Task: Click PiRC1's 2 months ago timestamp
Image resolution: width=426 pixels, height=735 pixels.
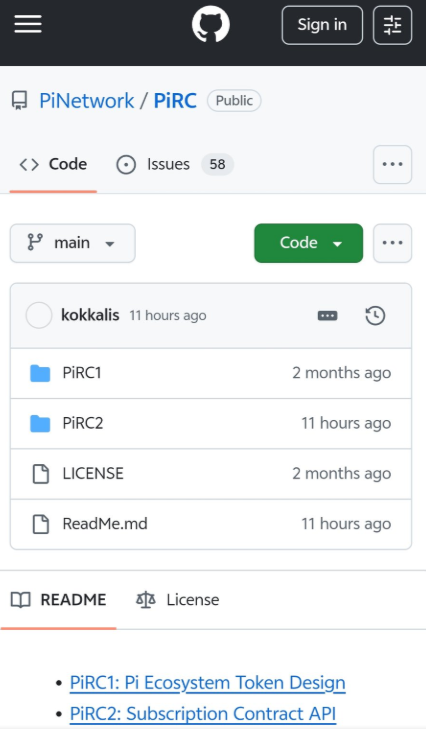Action: (342, 373)
